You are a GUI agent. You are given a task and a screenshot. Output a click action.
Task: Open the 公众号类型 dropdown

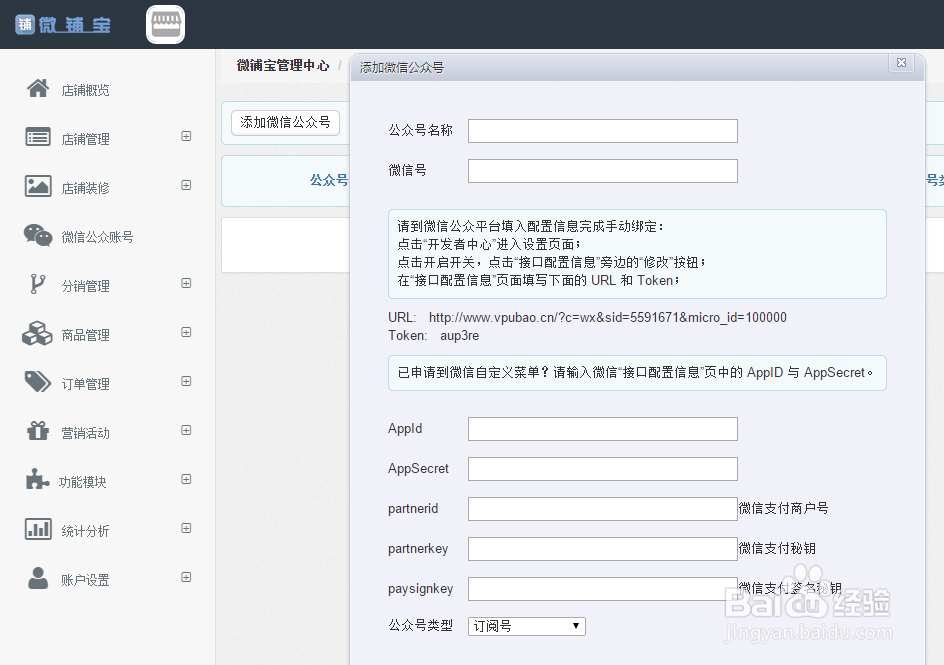click(x=527, y=626)
